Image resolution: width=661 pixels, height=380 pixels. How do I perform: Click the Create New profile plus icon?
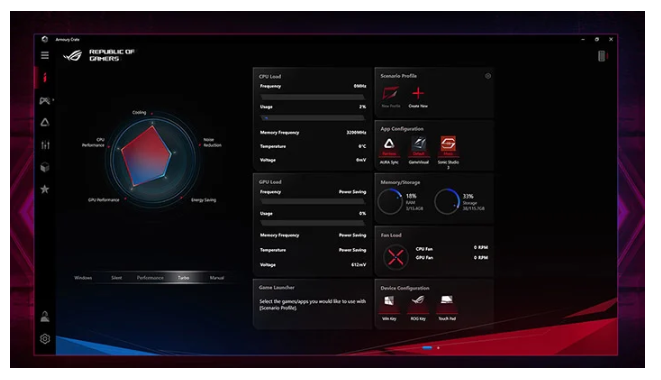coord(418,93)
